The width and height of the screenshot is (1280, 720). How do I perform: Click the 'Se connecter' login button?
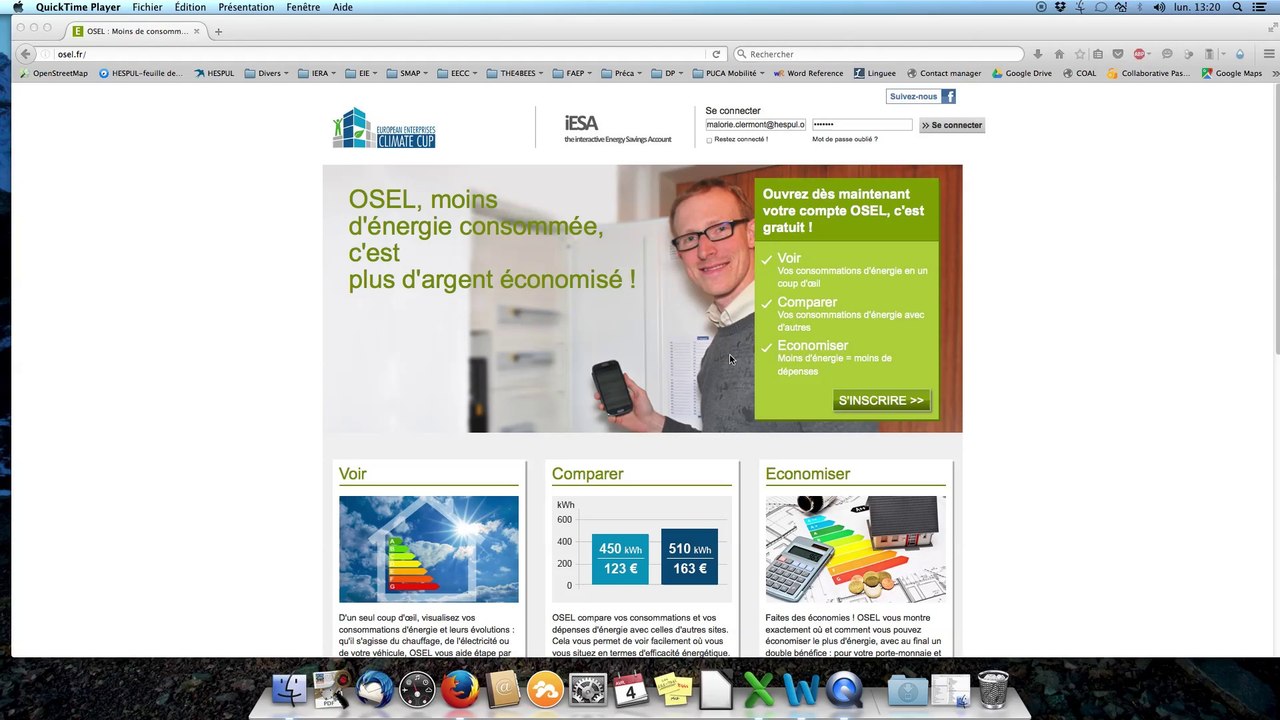(952, 125)
